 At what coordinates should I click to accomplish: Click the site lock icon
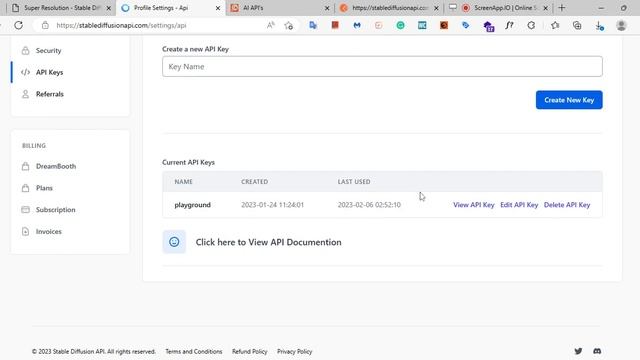(x=45, y=25)
